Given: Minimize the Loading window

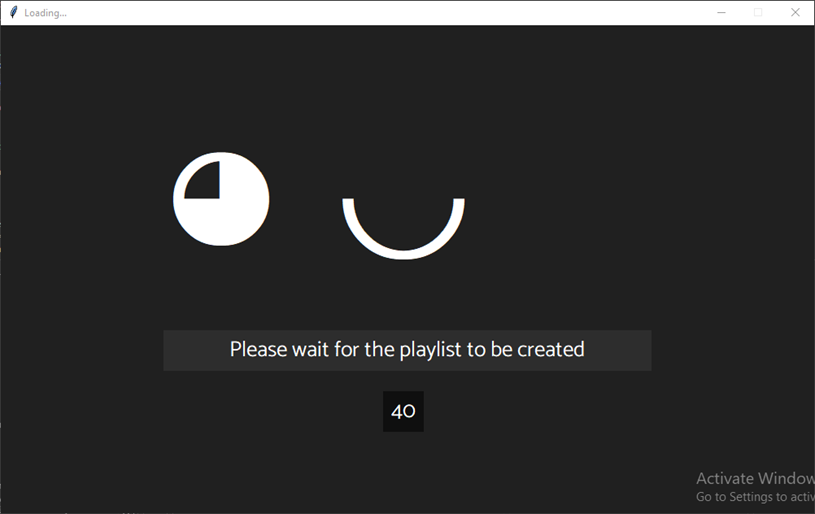Looking at the screenshot, I should [721, 12].
